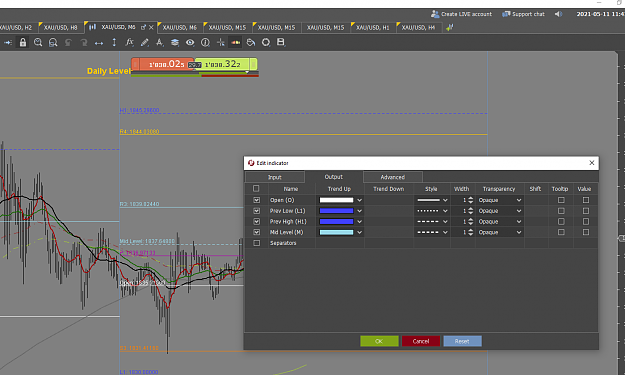The image size is (625, 375).
Task: Switch to the Input tab
Action: click(x=275, y=177)
